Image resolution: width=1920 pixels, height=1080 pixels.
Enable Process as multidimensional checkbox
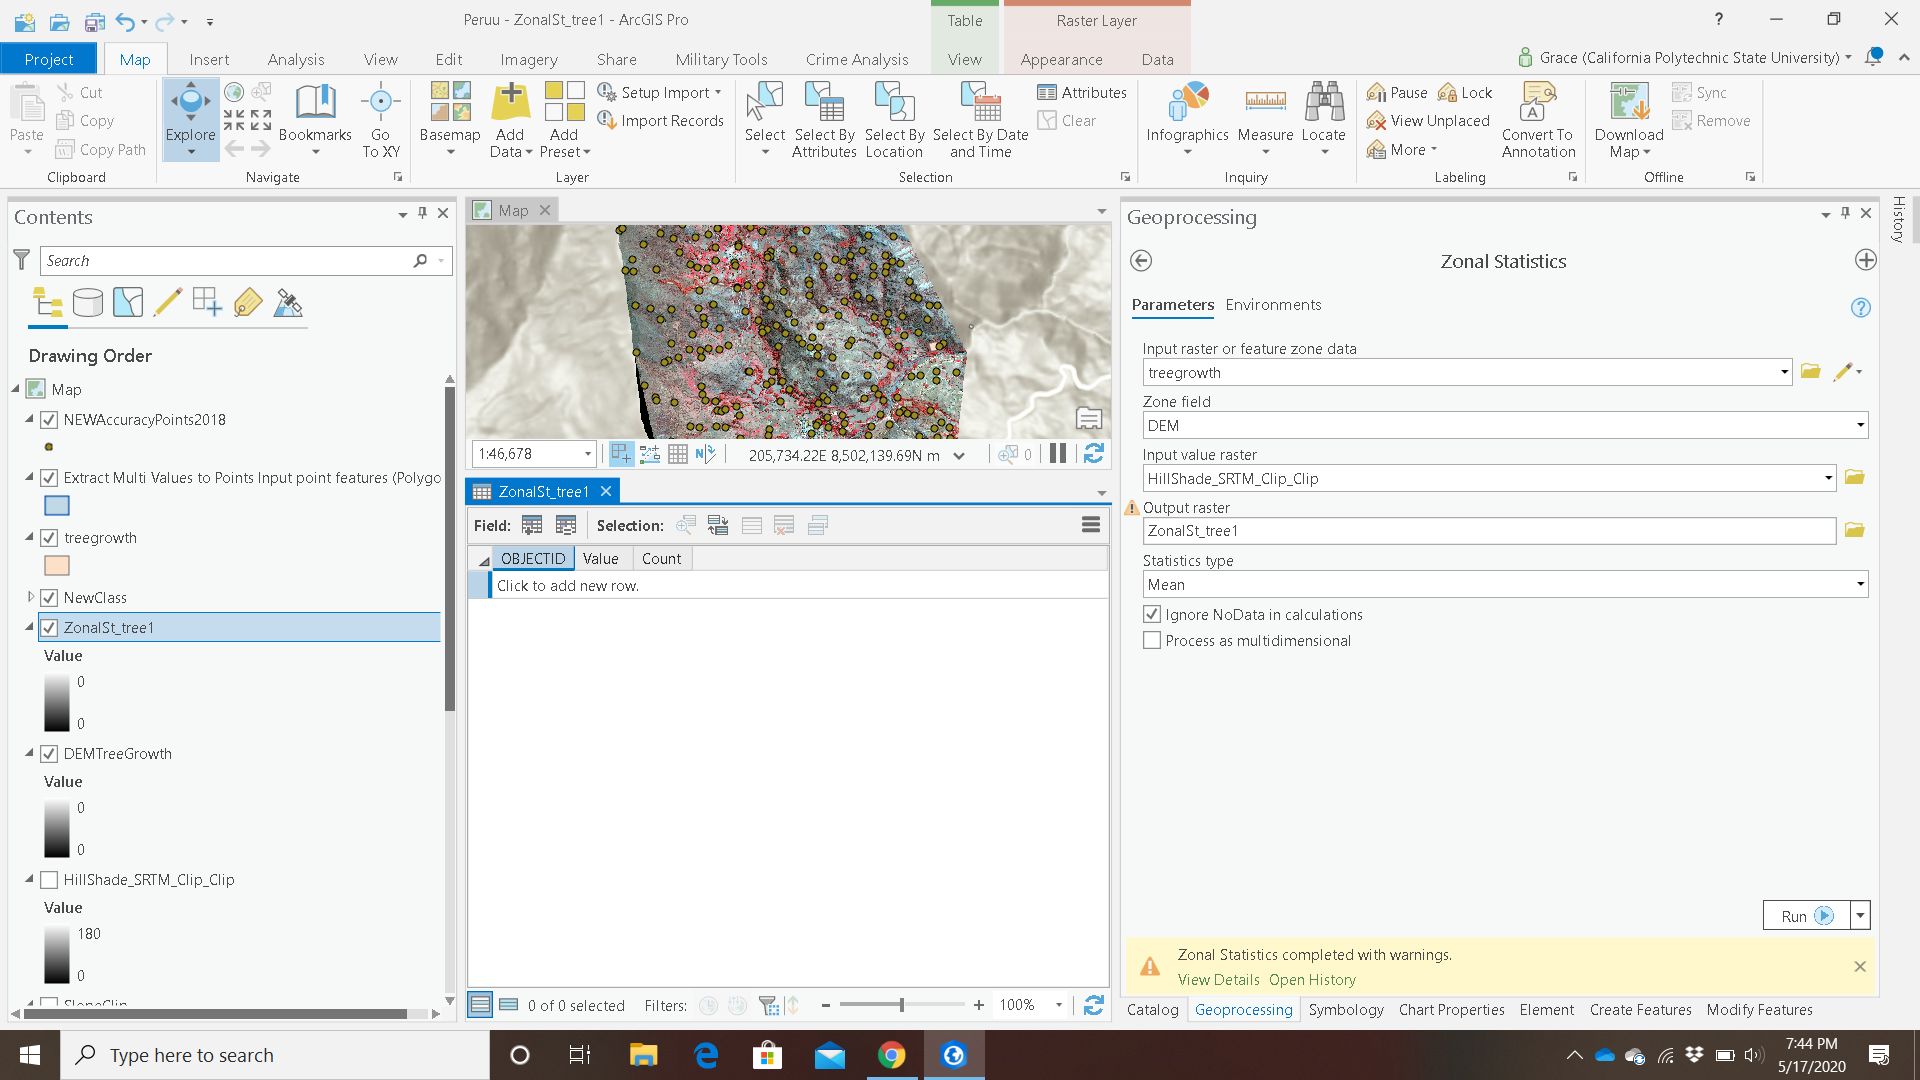[x=1152, y=641]
